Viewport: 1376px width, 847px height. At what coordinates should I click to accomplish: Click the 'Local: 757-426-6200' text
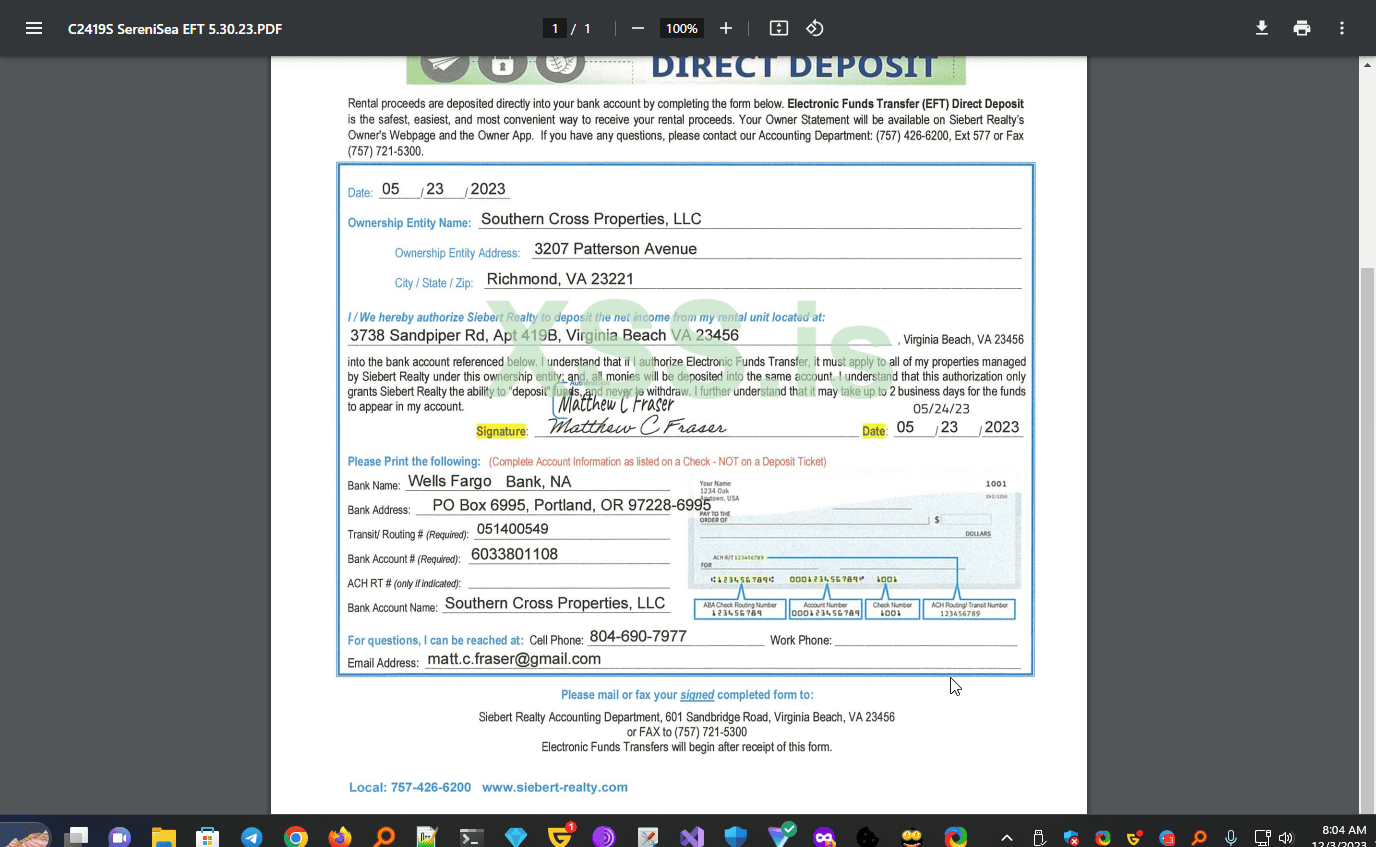pyautogui.click(x=410, y=787)
